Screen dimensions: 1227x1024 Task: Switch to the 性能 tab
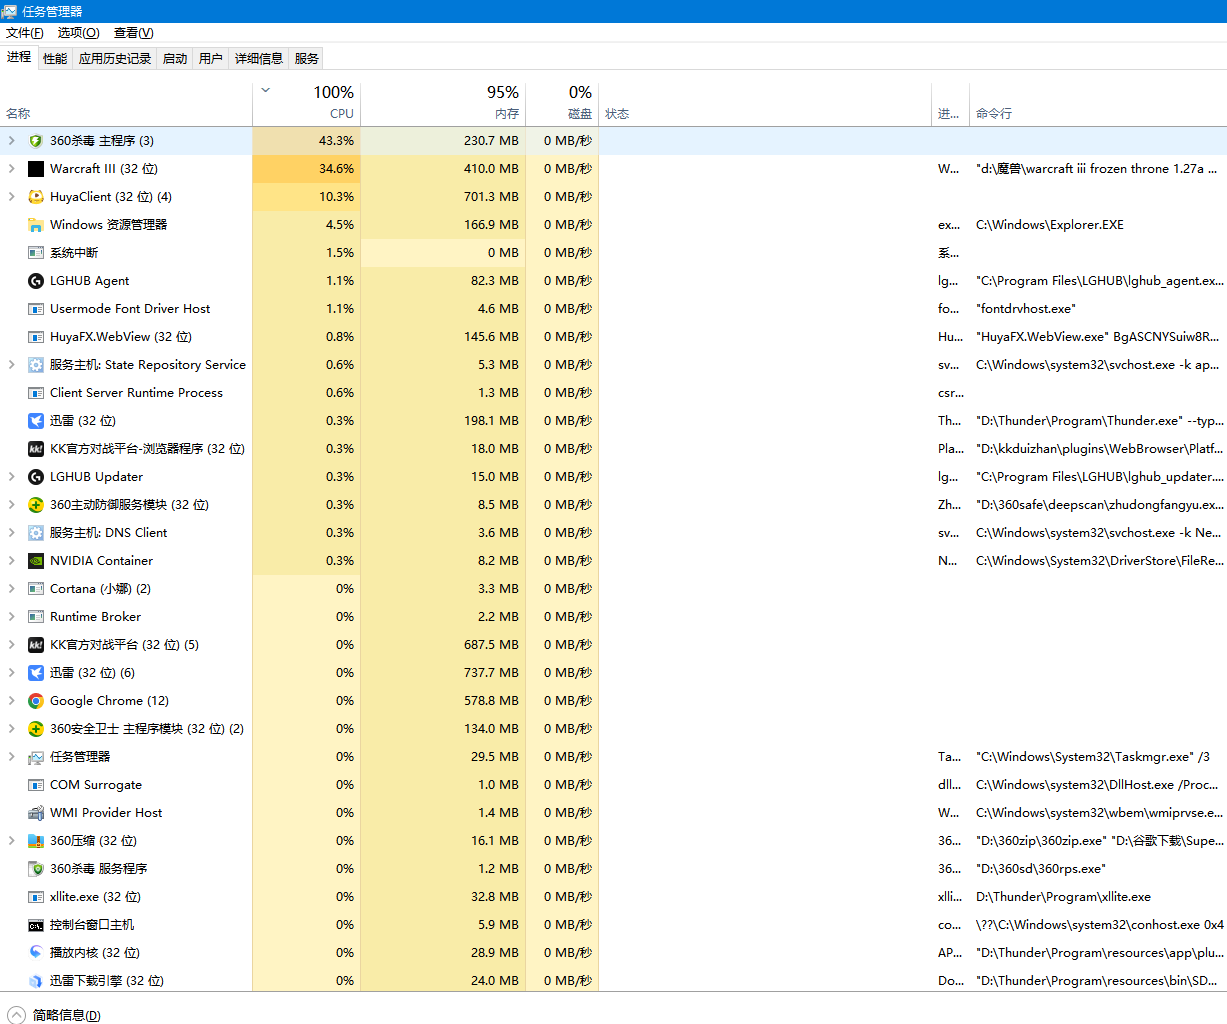(x=55, y=58)
